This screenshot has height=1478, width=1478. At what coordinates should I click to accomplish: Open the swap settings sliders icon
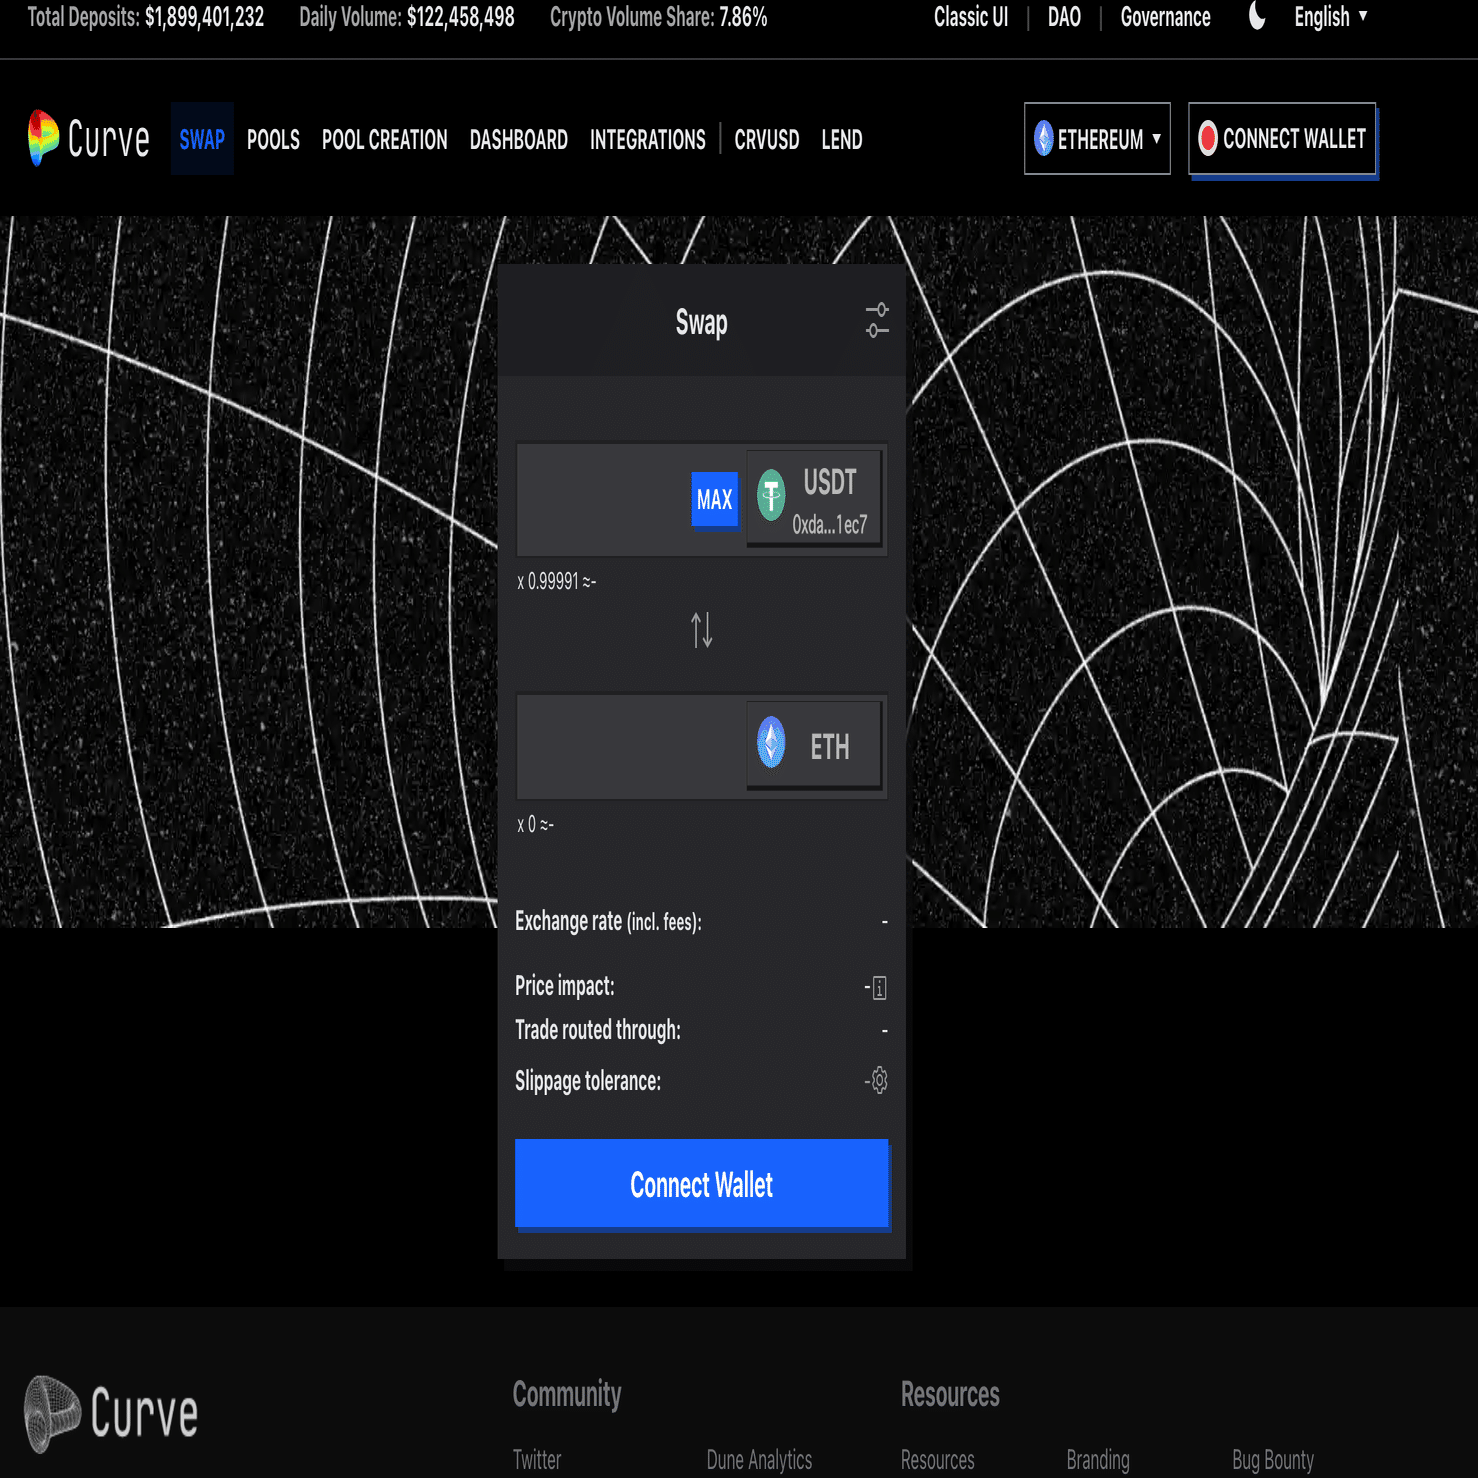click(877, 321)
